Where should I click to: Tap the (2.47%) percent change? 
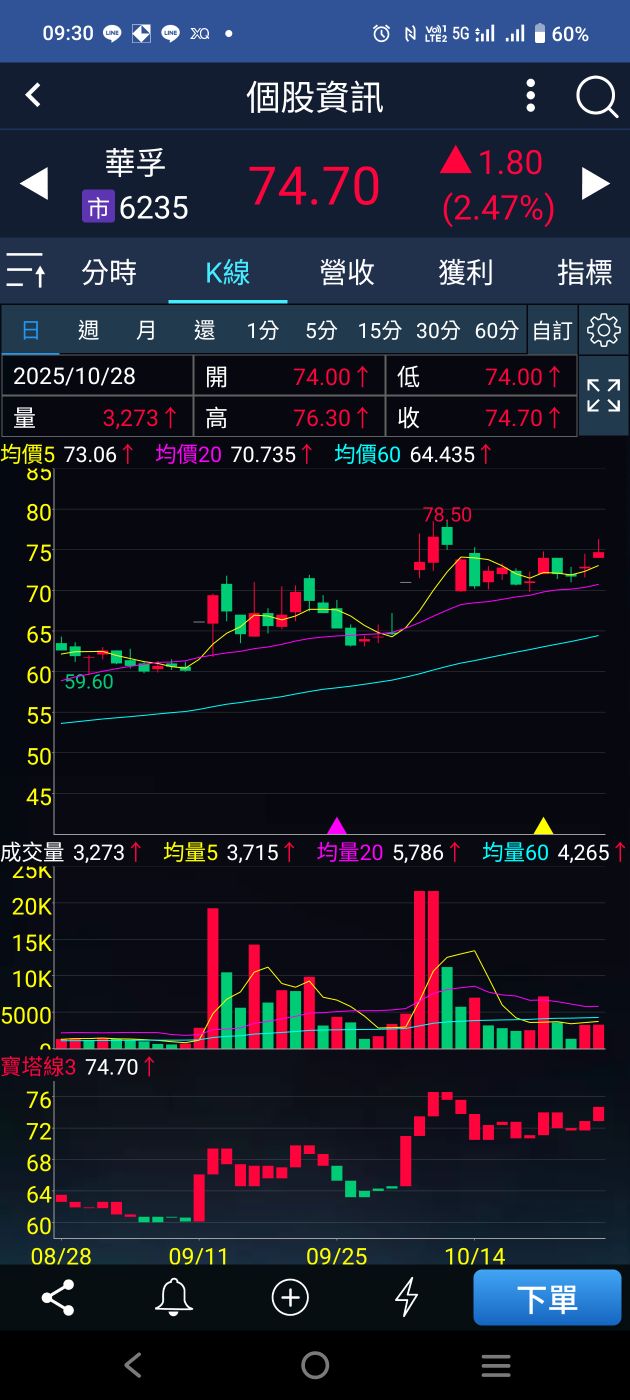tap(498, 208)
